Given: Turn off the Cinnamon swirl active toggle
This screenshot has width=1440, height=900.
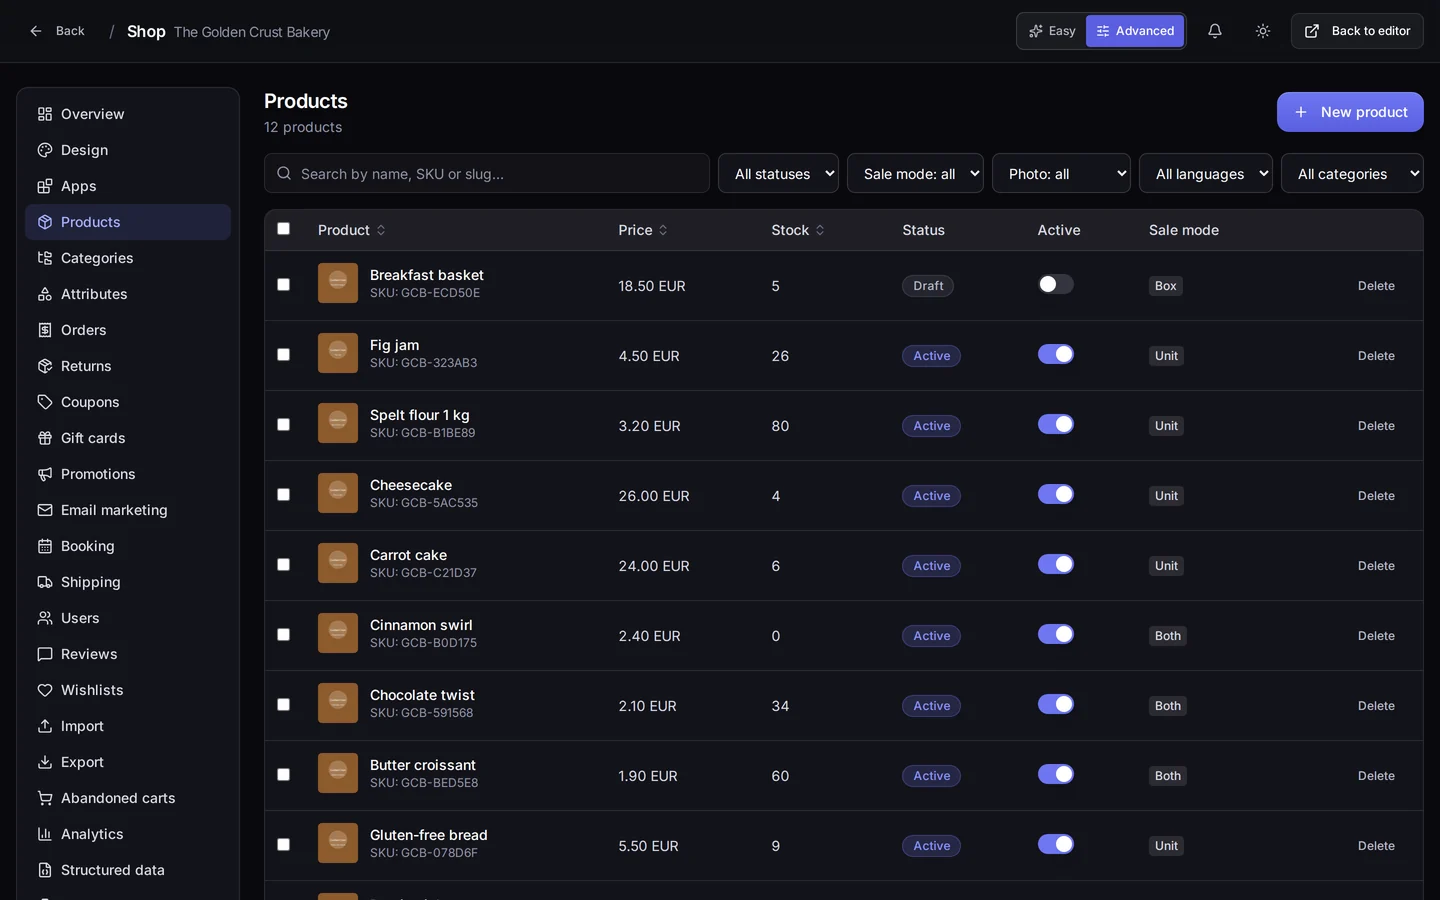Looking at the screenshot, I should (1056, 634).
